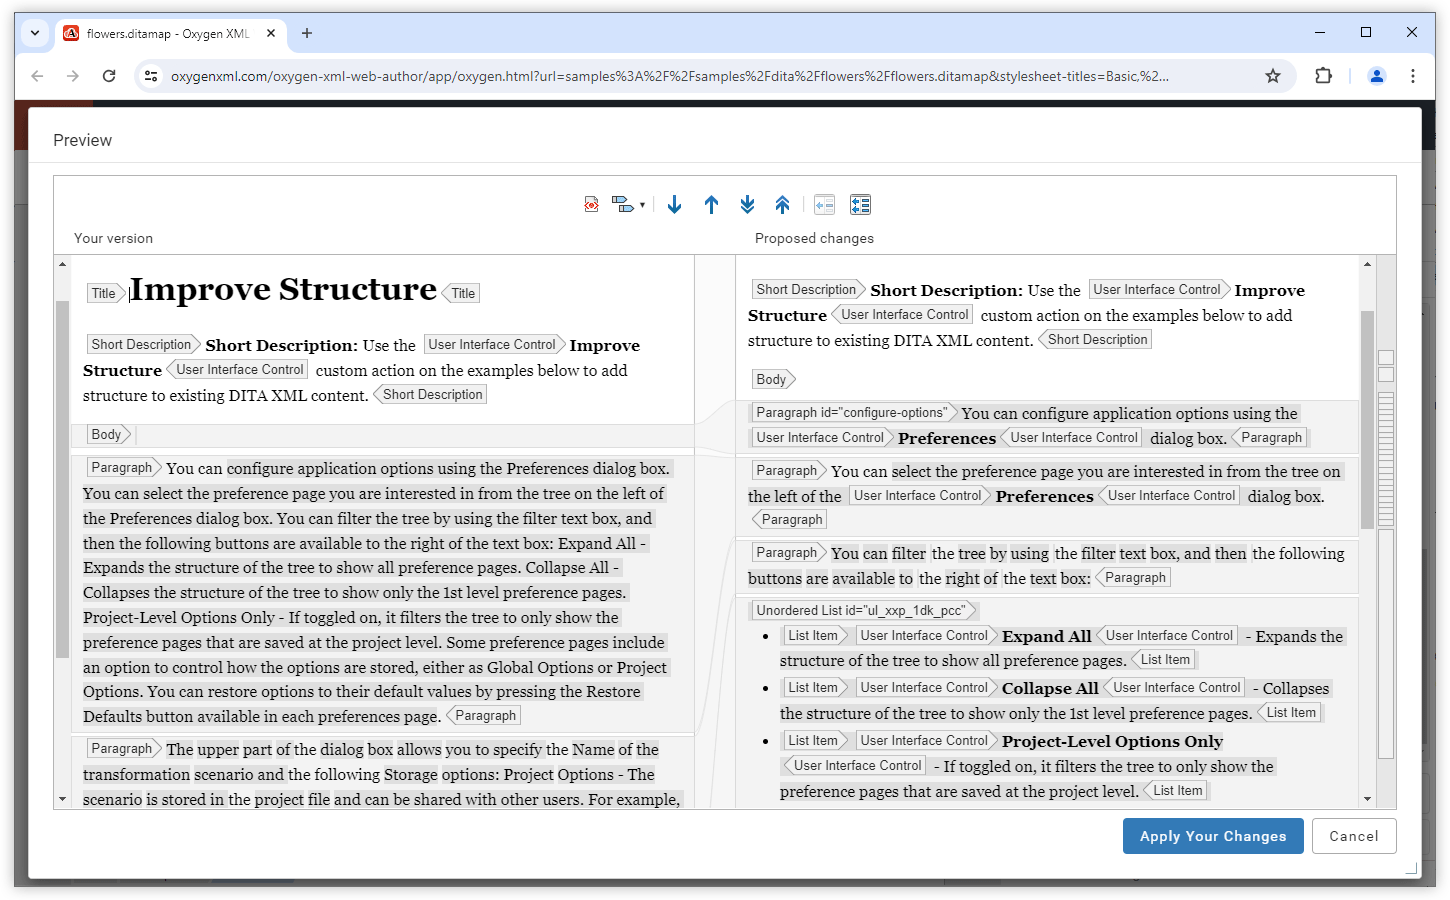The height and width of the screenshot is (900, 1450).
Task: Expand the tab search dropdown
Action: pyautogui.click(x=35, y=33)
